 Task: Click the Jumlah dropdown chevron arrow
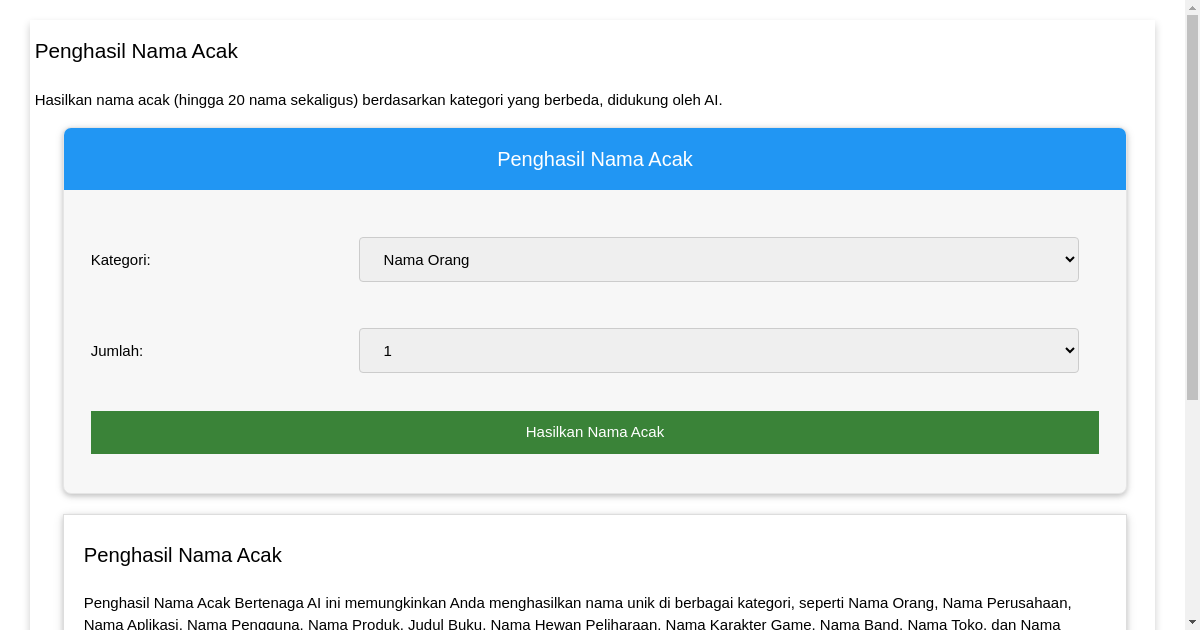tap(1066, 350)
